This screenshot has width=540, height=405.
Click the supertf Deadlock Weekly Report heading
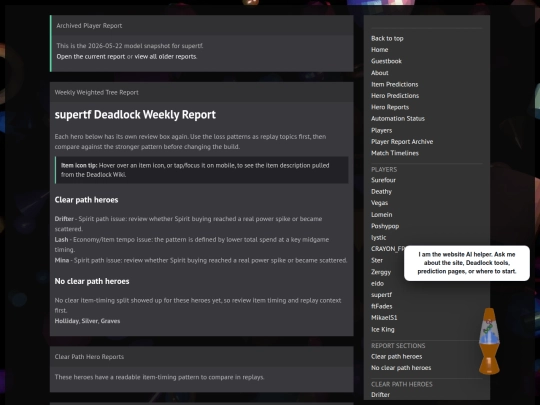tap(135, 115)
